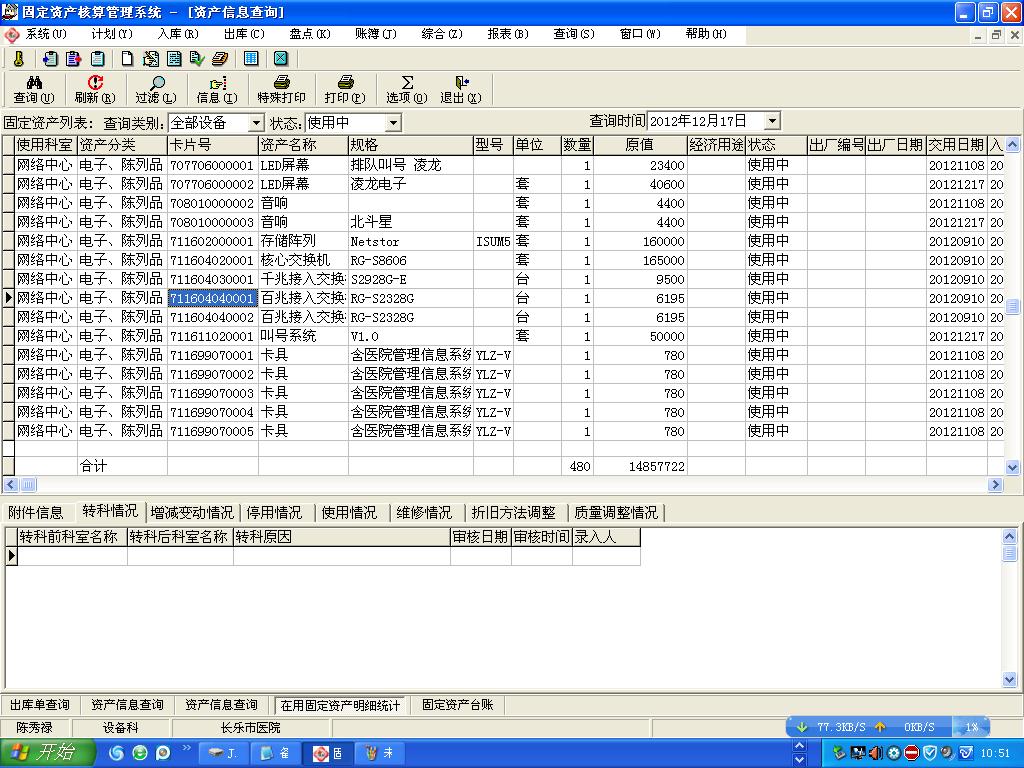Select card number cell 707706000001
Image resolution: width=1024 pixels, height=768 pixels.
coord(213,165)
